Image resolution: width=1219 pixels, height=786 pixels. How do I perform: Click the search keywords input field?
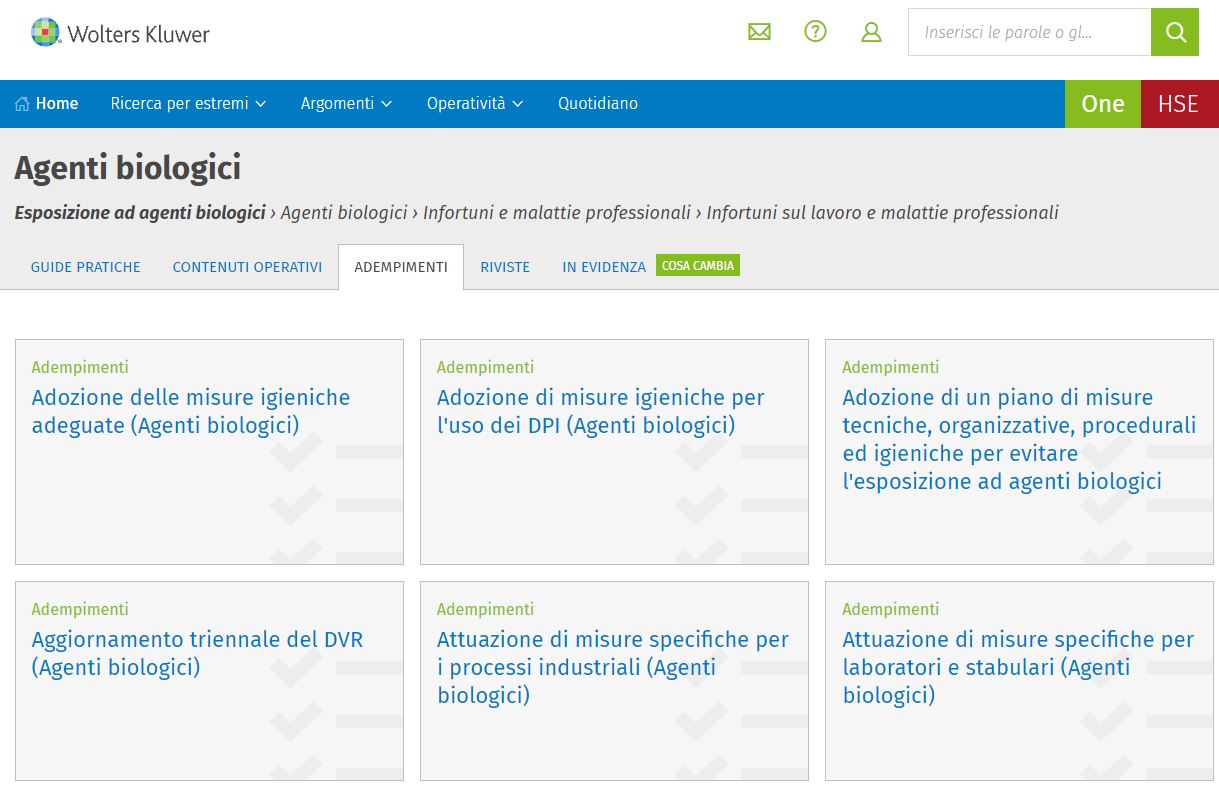click(x=1028, y=33)
